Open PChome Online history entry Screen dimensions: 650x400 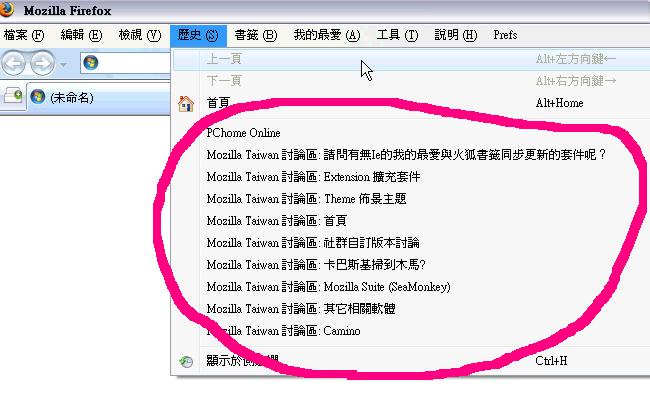pyautogui.click(x=411, y=133)
